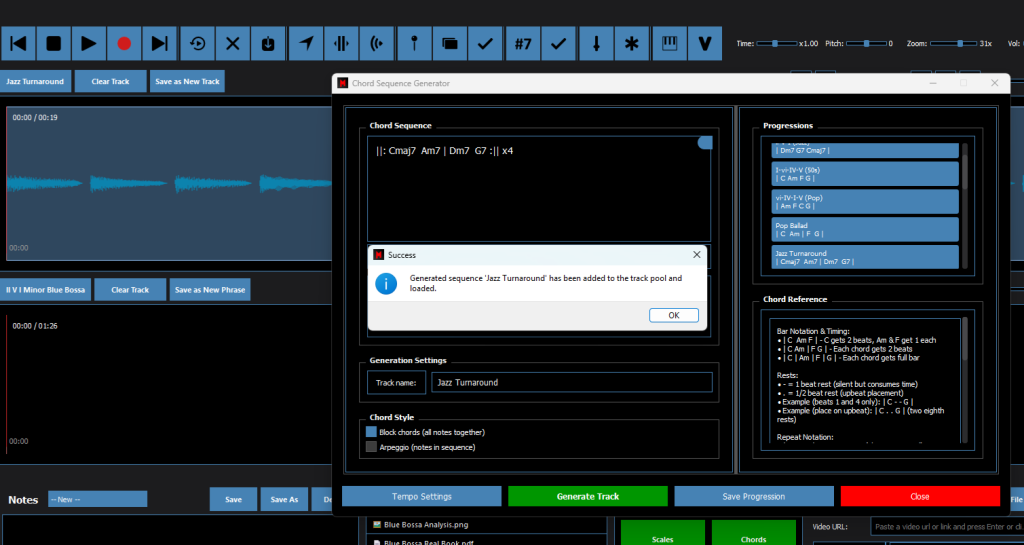Enable Block chords style option
Viewport: 1024px width, 545px height.
click(372, 432)
